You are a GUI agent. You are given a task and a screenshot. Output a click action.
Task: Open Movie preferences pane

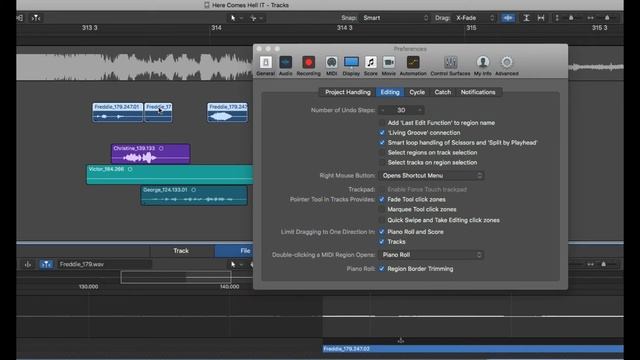click(x=389, y=66)
